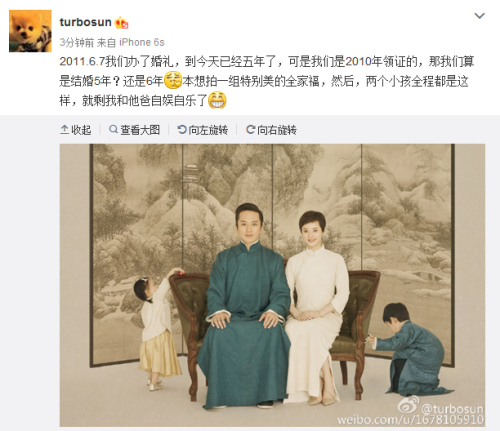Click the 向右旋转 clockwise arrow icon

click(x=250, y=129)
